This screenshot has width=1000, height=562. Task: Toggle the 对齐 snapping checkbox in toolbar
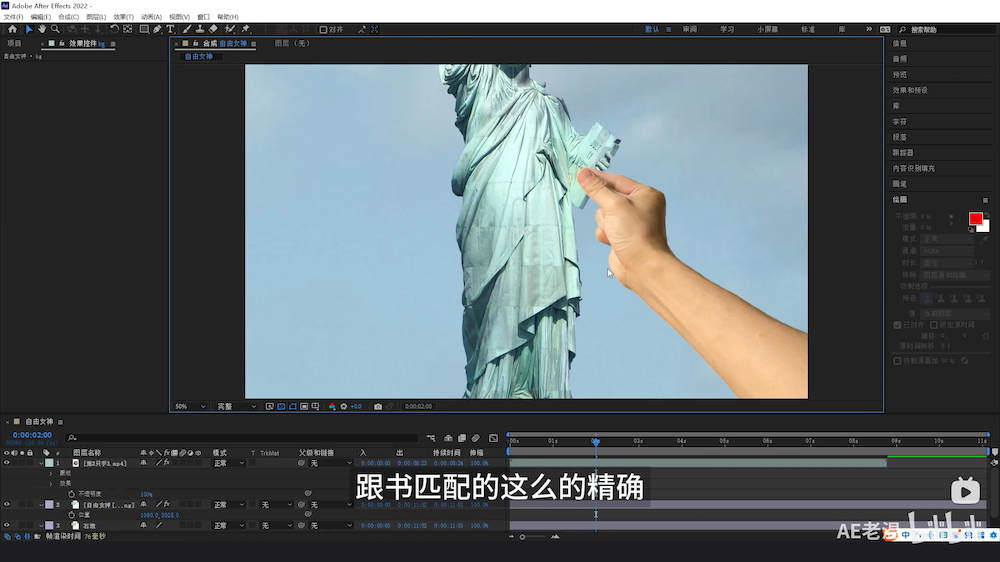click(323, 29)
